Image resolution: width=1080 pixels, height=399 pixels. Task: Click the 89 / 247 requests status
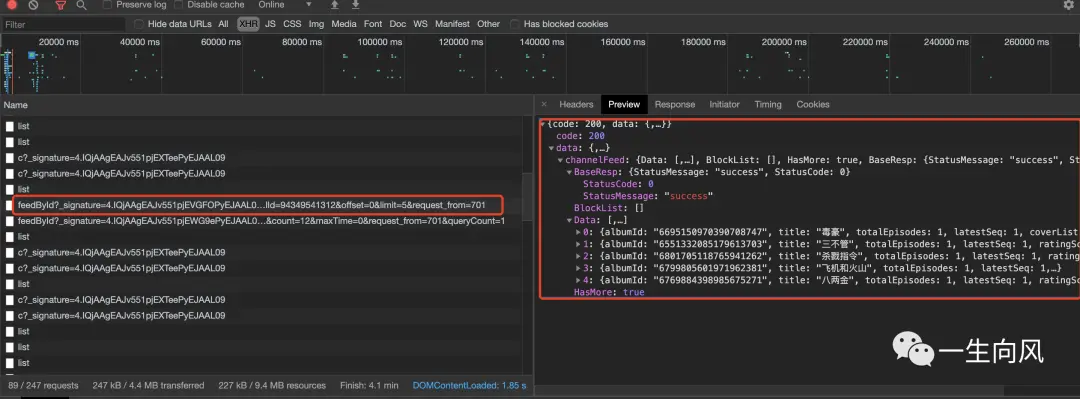click(43, 385)
